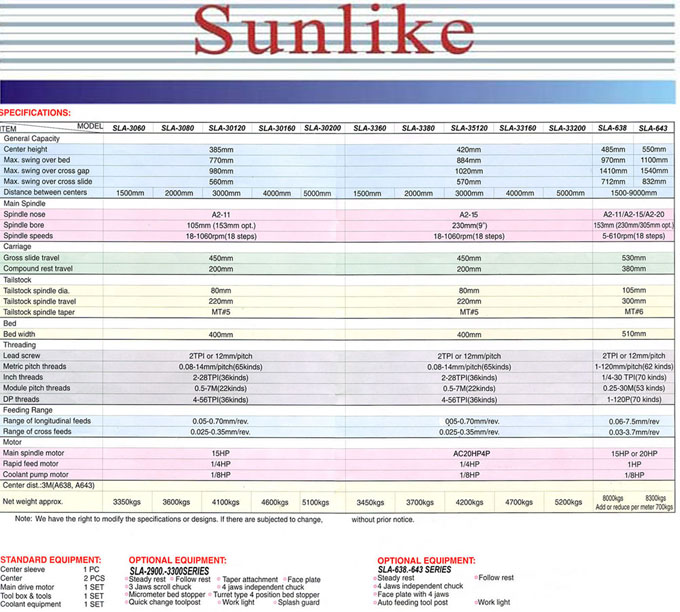This screenshot has height=612, width=680.
Task: Click the 105mm (153mm opt.) spindle bore value
Action: click(221, 226)
